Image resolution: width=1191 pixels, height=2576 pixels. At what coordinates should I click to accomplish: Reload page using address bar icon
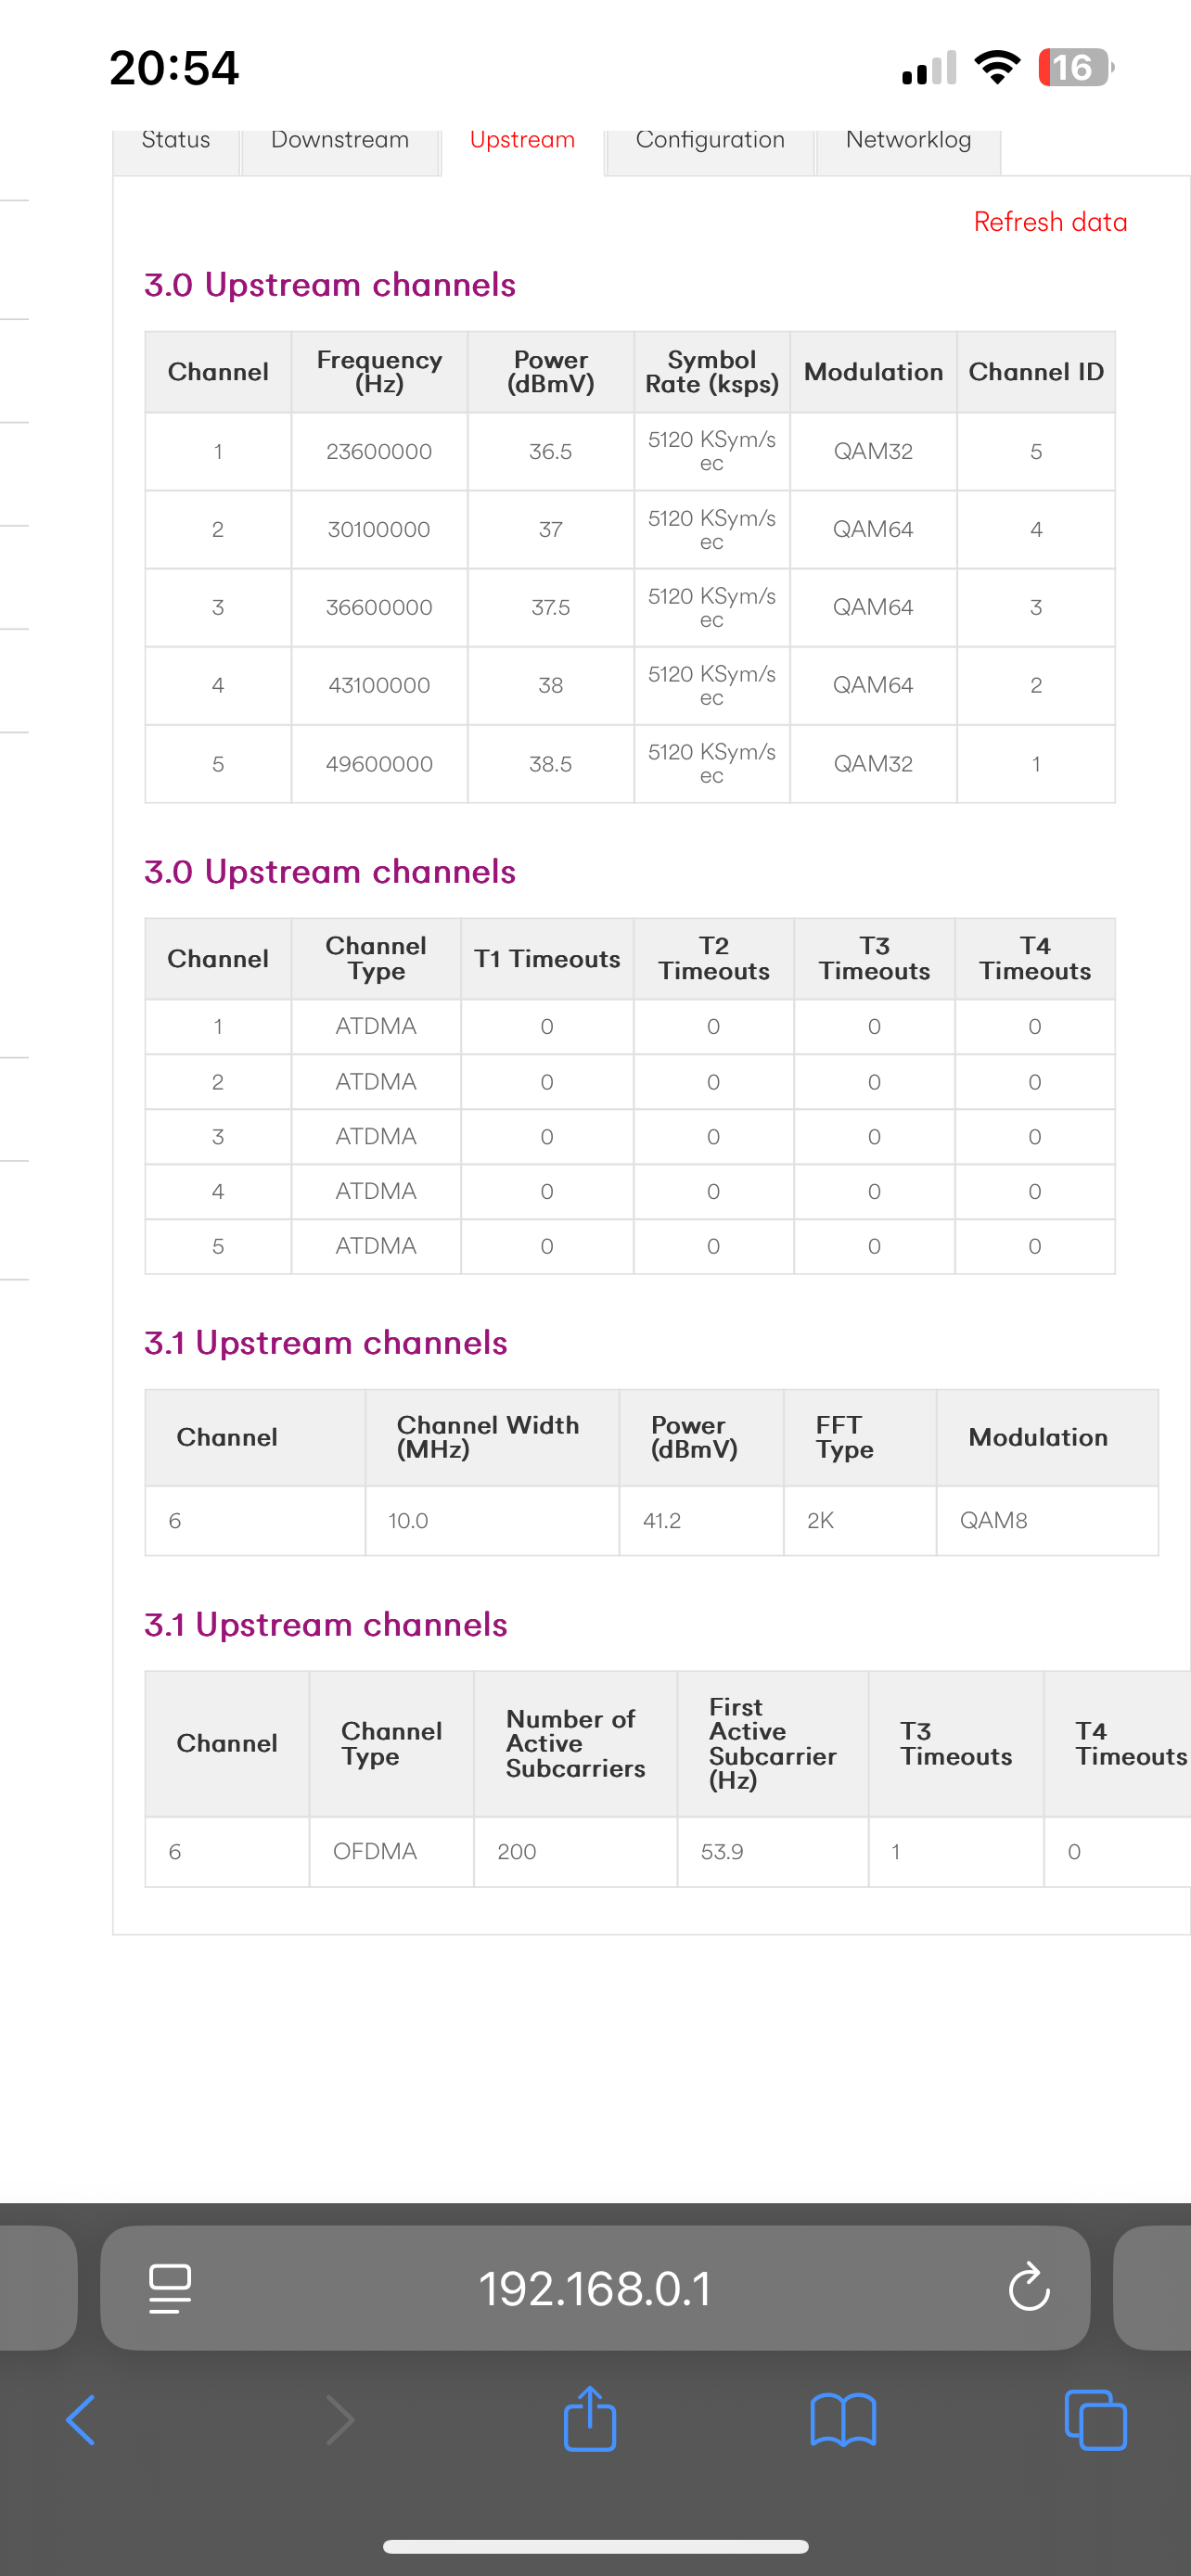(x=1029, y=2287)
